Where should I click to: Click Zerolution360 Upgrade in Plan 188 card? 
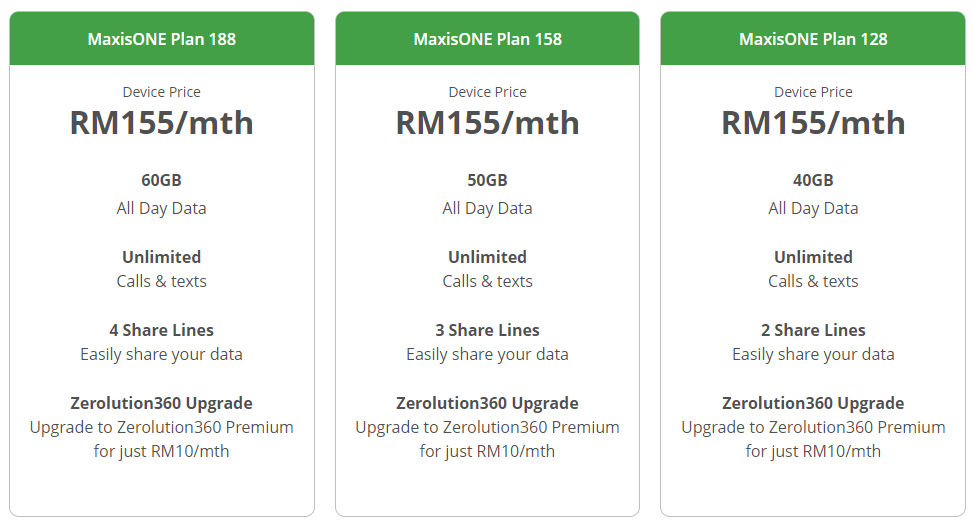tap(162, 403)
